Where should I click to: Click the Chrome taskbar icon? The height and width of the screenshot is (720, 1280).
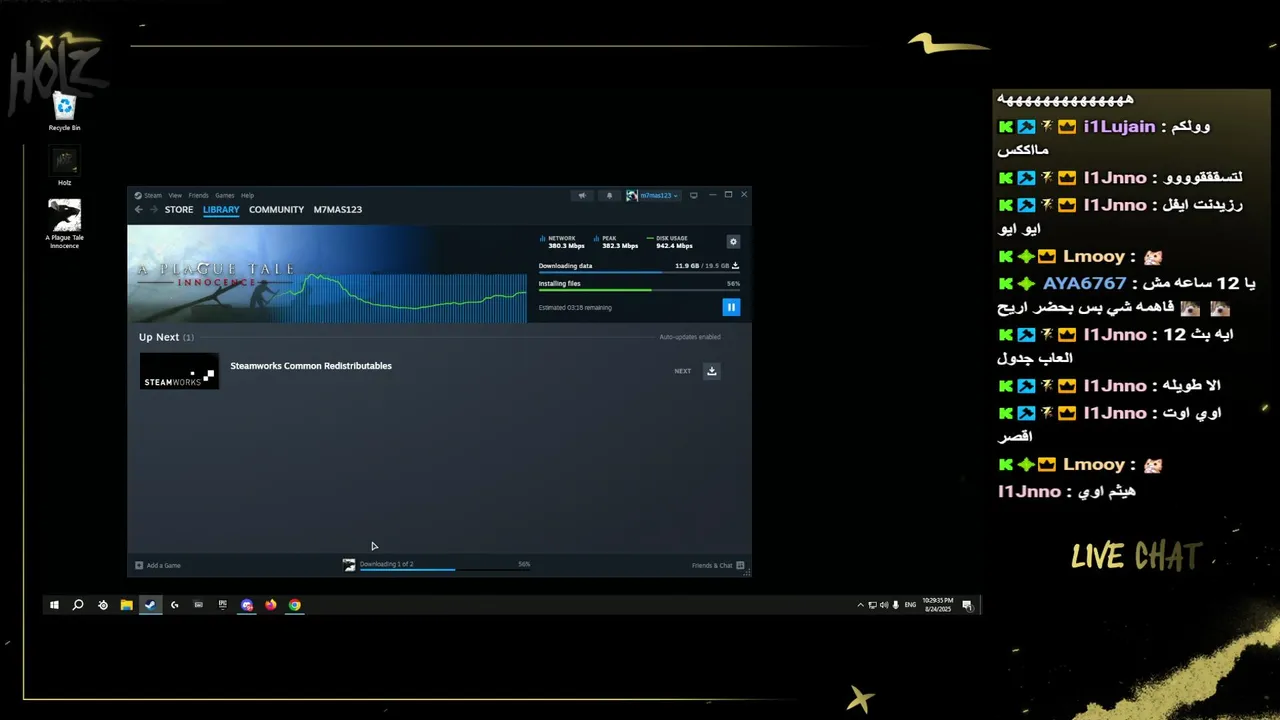[x=294, y=605]
